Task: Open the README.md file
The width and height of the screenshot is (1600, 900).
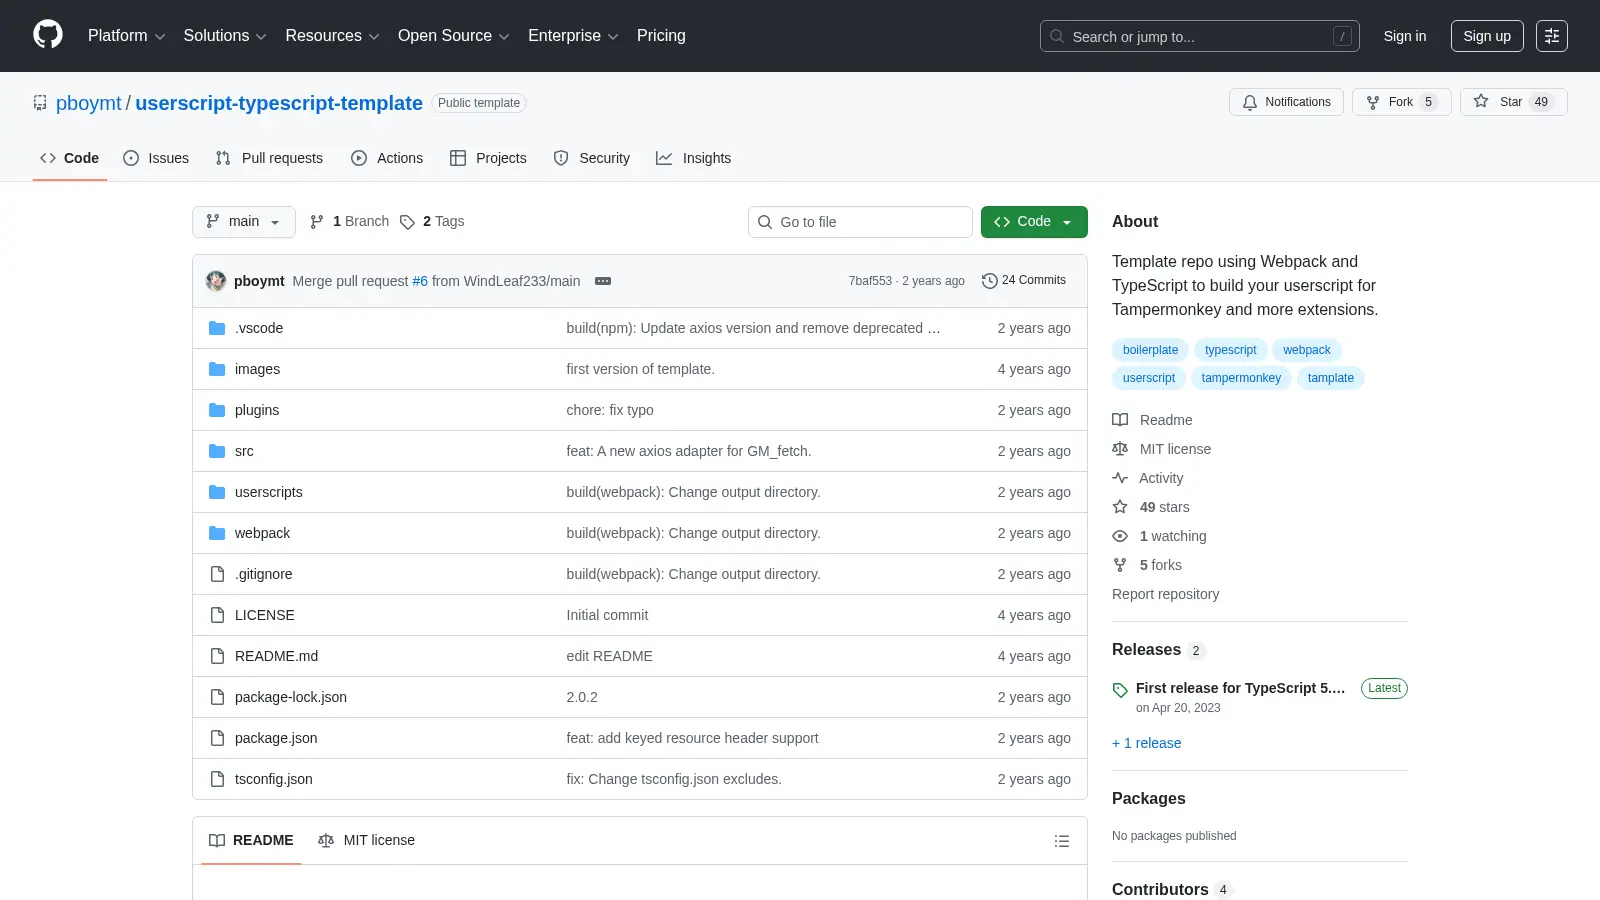Action: pos(276,656)
